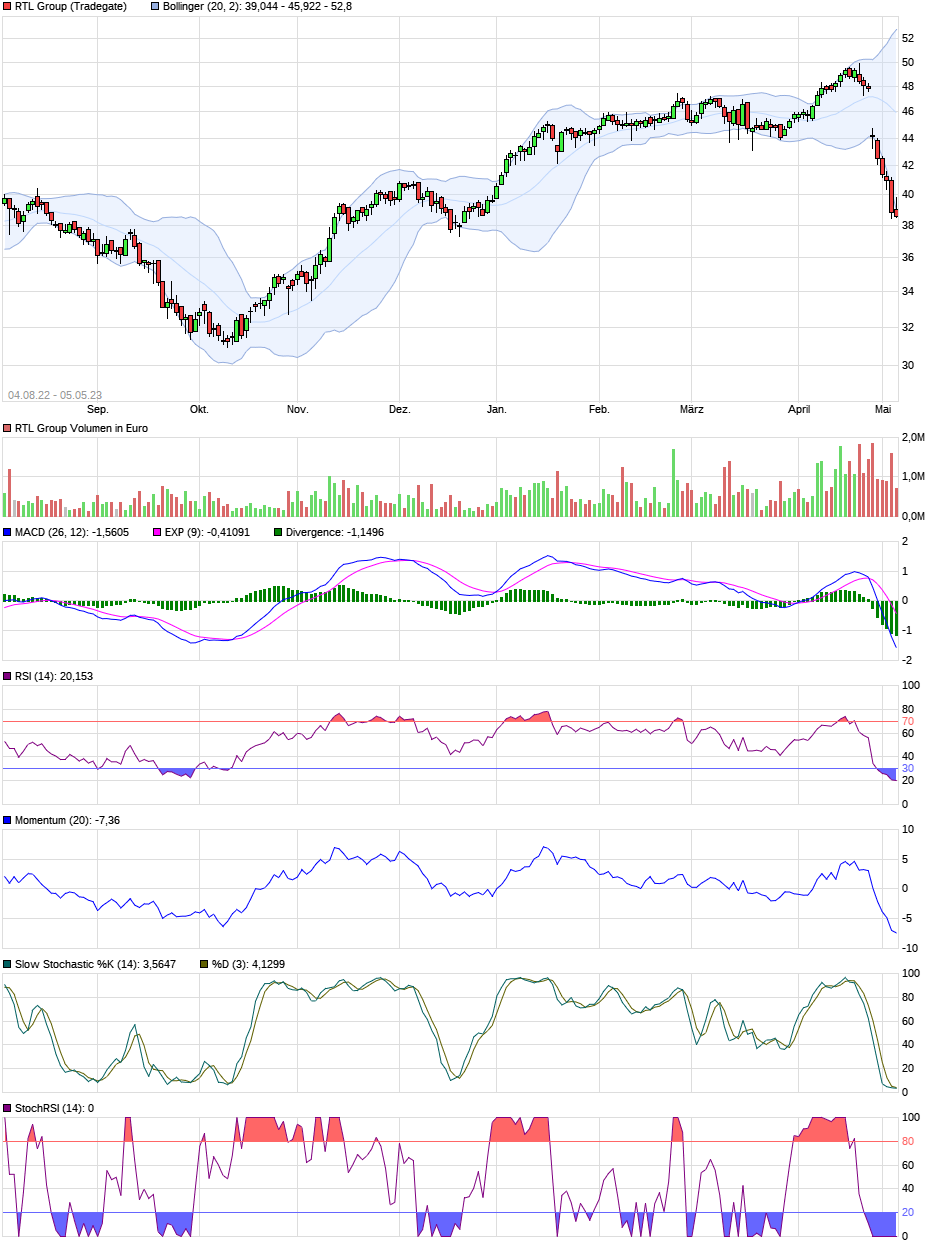
Task: Click the price axis value "46"
Action: coord(908,112)
